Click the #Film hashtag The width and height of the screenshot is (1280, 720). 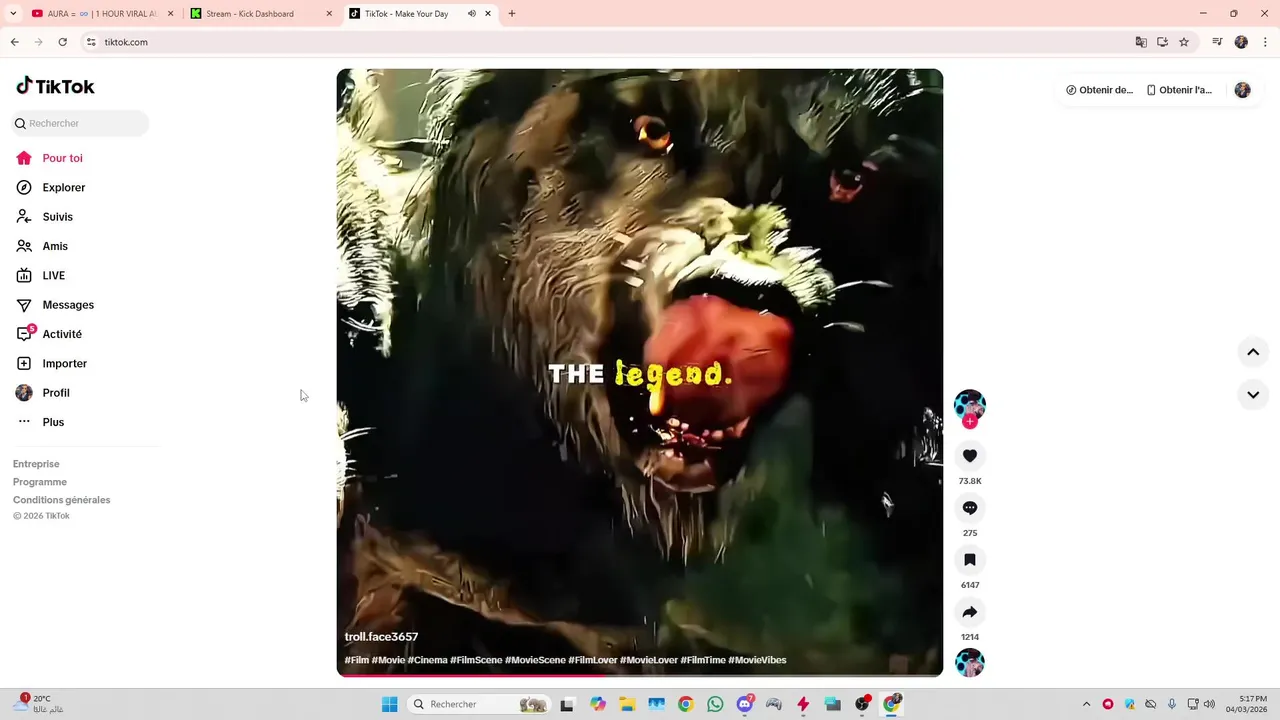(357, 660)
